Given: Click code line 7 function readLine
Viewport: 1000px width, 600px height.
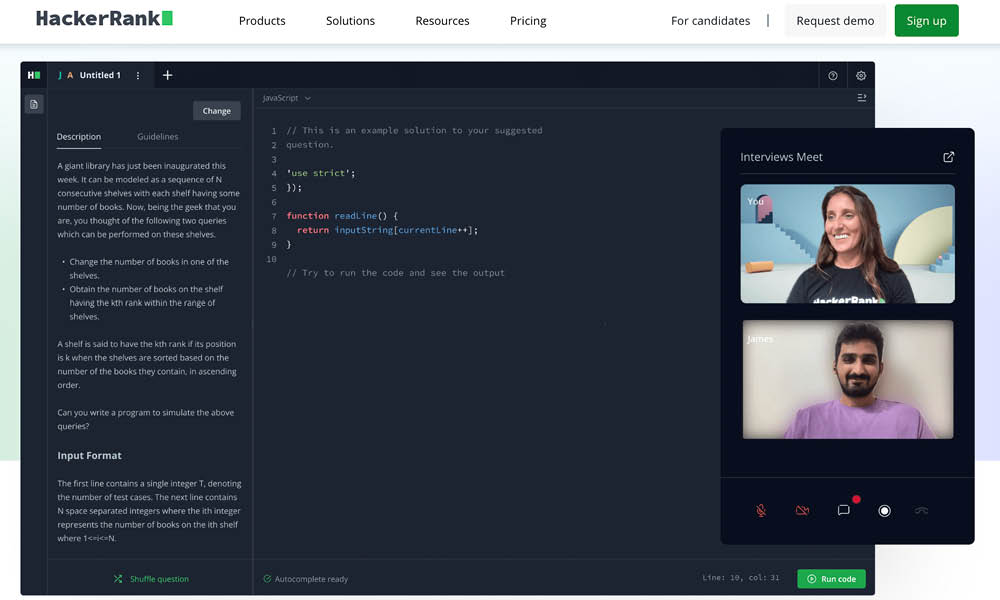Looking at the screenshot, I should (x=342, y=216).
